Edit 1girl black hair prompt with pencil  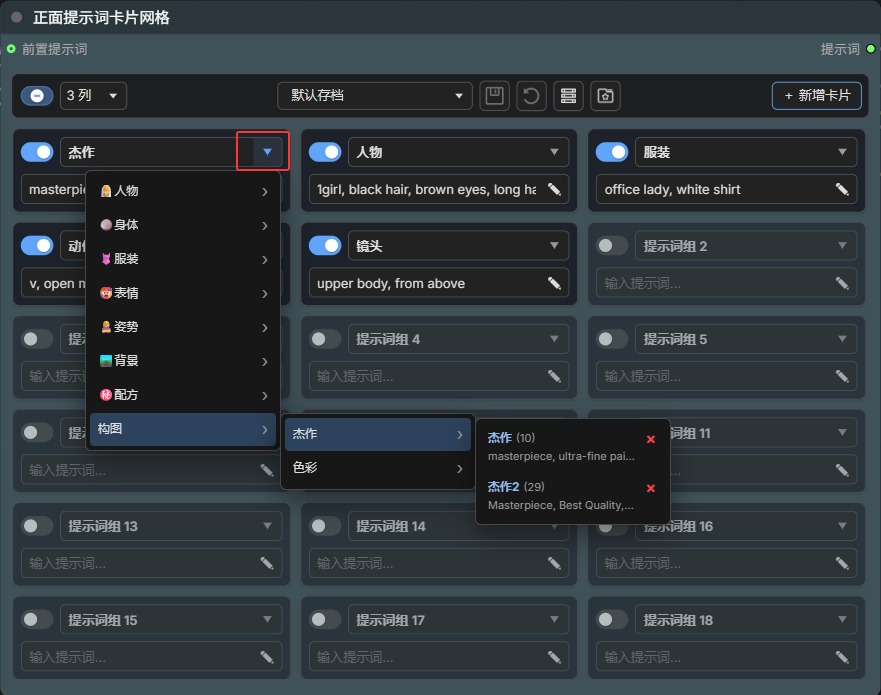[x=555, y=189]
